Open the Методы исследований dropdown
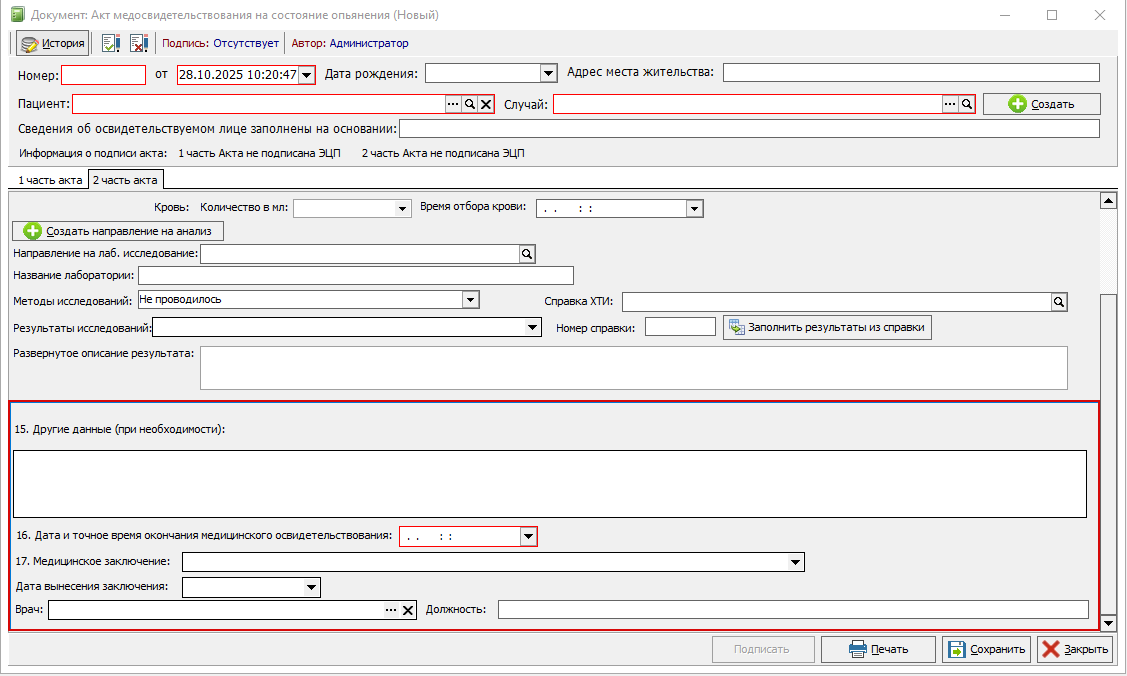 [x=470, y=299]
